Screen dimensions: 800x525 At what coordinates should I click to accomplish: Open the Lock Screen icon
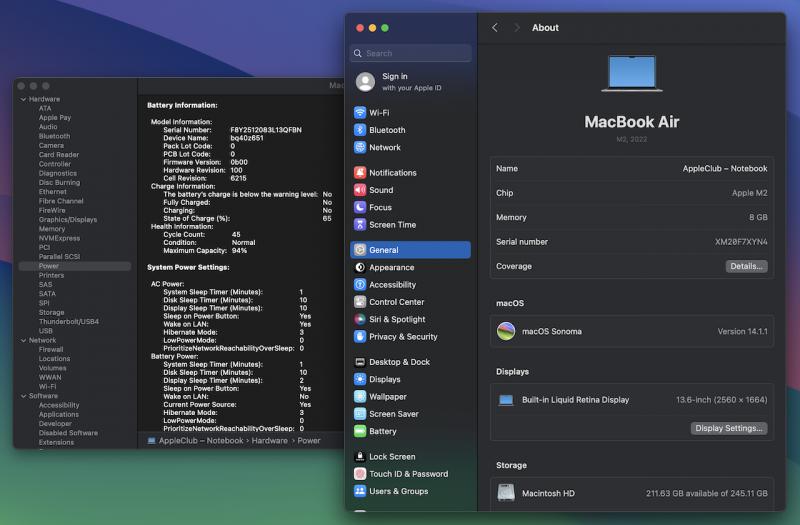360,456
